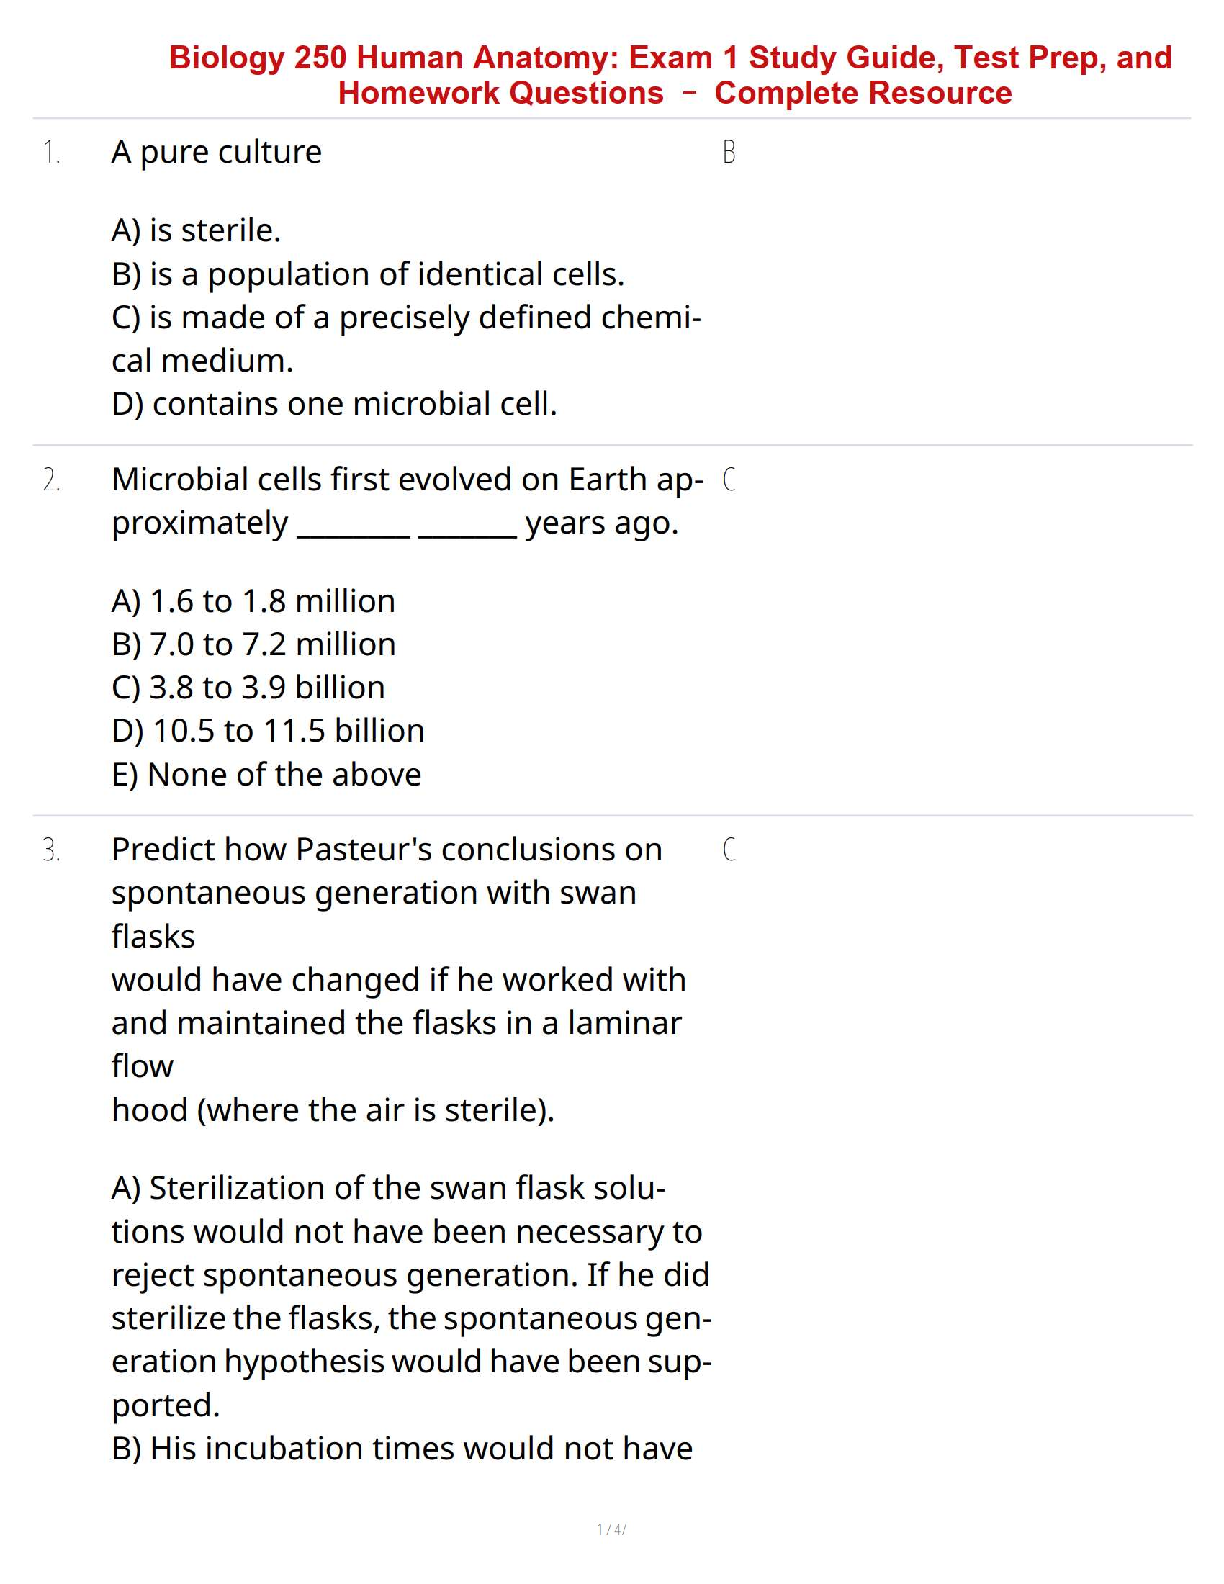The height and width of the screenshot is (1584, 1224).
Task: Click question number 1 marker
Action: click(51, 153)
